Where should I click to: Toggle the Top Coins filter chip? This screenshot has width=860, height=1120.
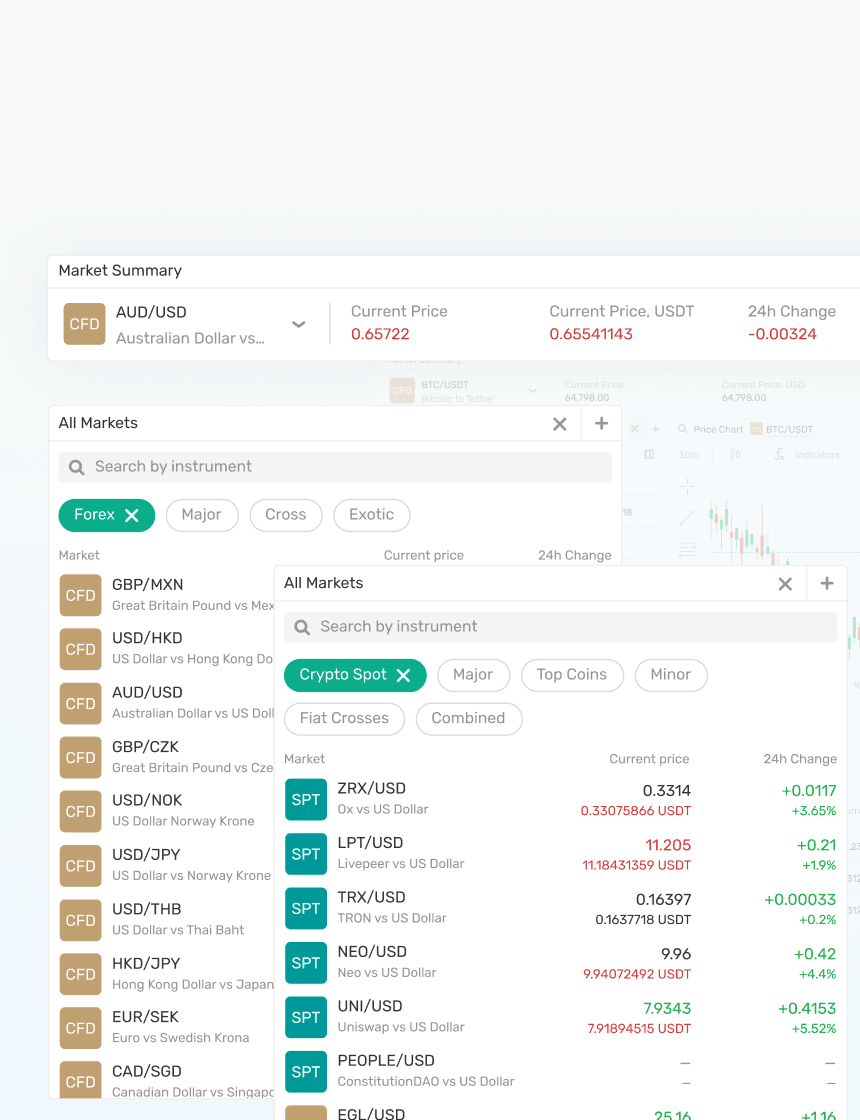pos(572,675)
